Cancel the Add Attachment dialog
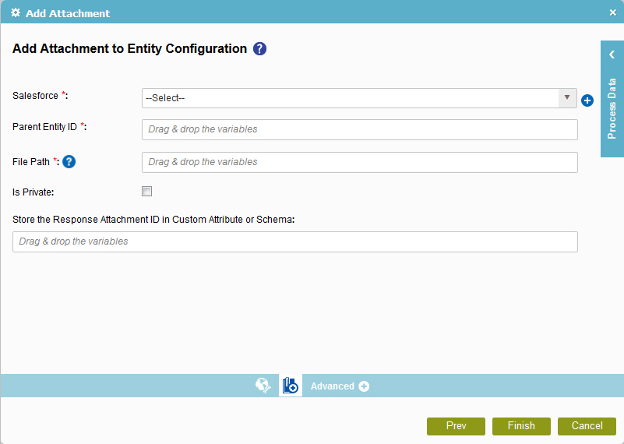Viewport: 624px width, 444px height. coord(587,426)
